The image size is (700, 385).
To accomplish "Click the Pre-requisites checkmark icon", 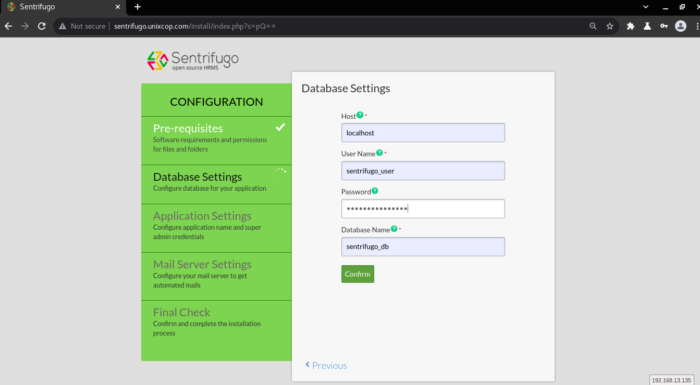I will pyautogui.click(x=280, y=127).
